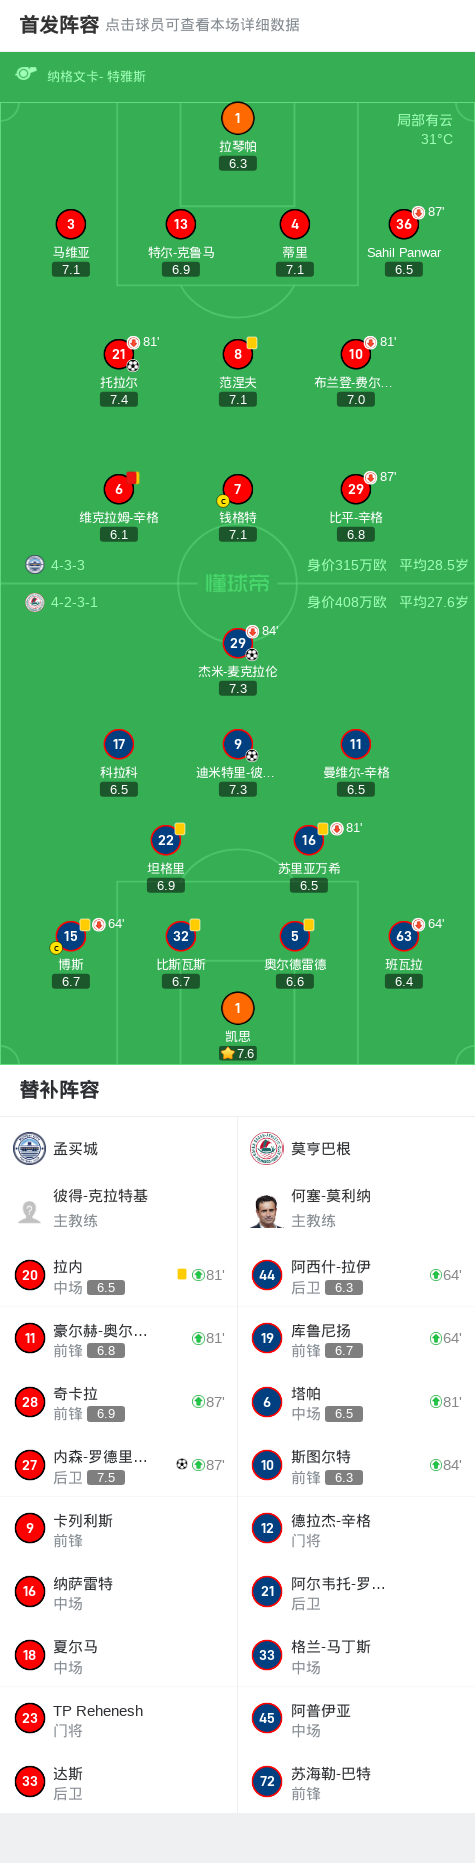Tap the 4-3-3 formation label
The image size is (475, 1863).
coord(68,565)
